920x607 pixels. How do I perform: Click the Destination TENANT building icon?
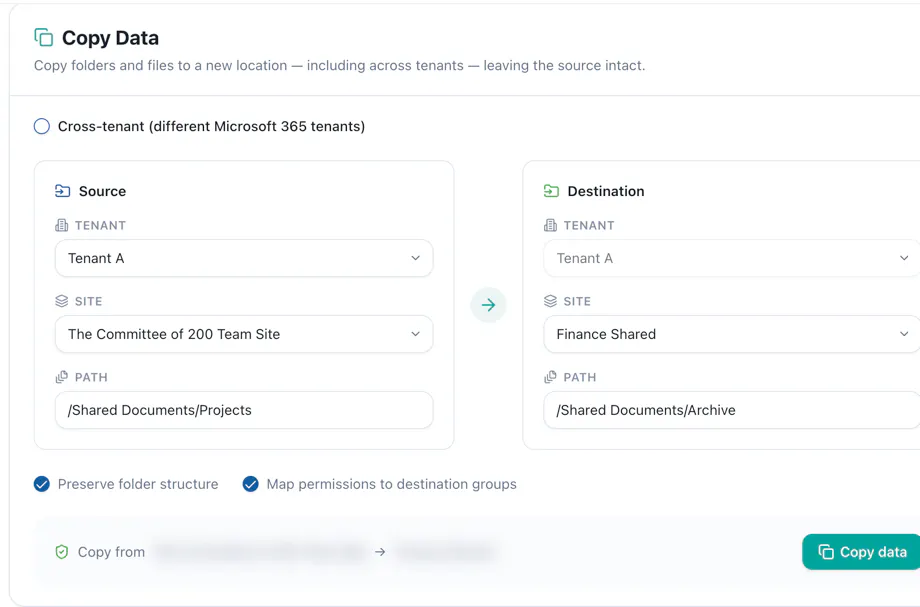click(x=550, y=225)
